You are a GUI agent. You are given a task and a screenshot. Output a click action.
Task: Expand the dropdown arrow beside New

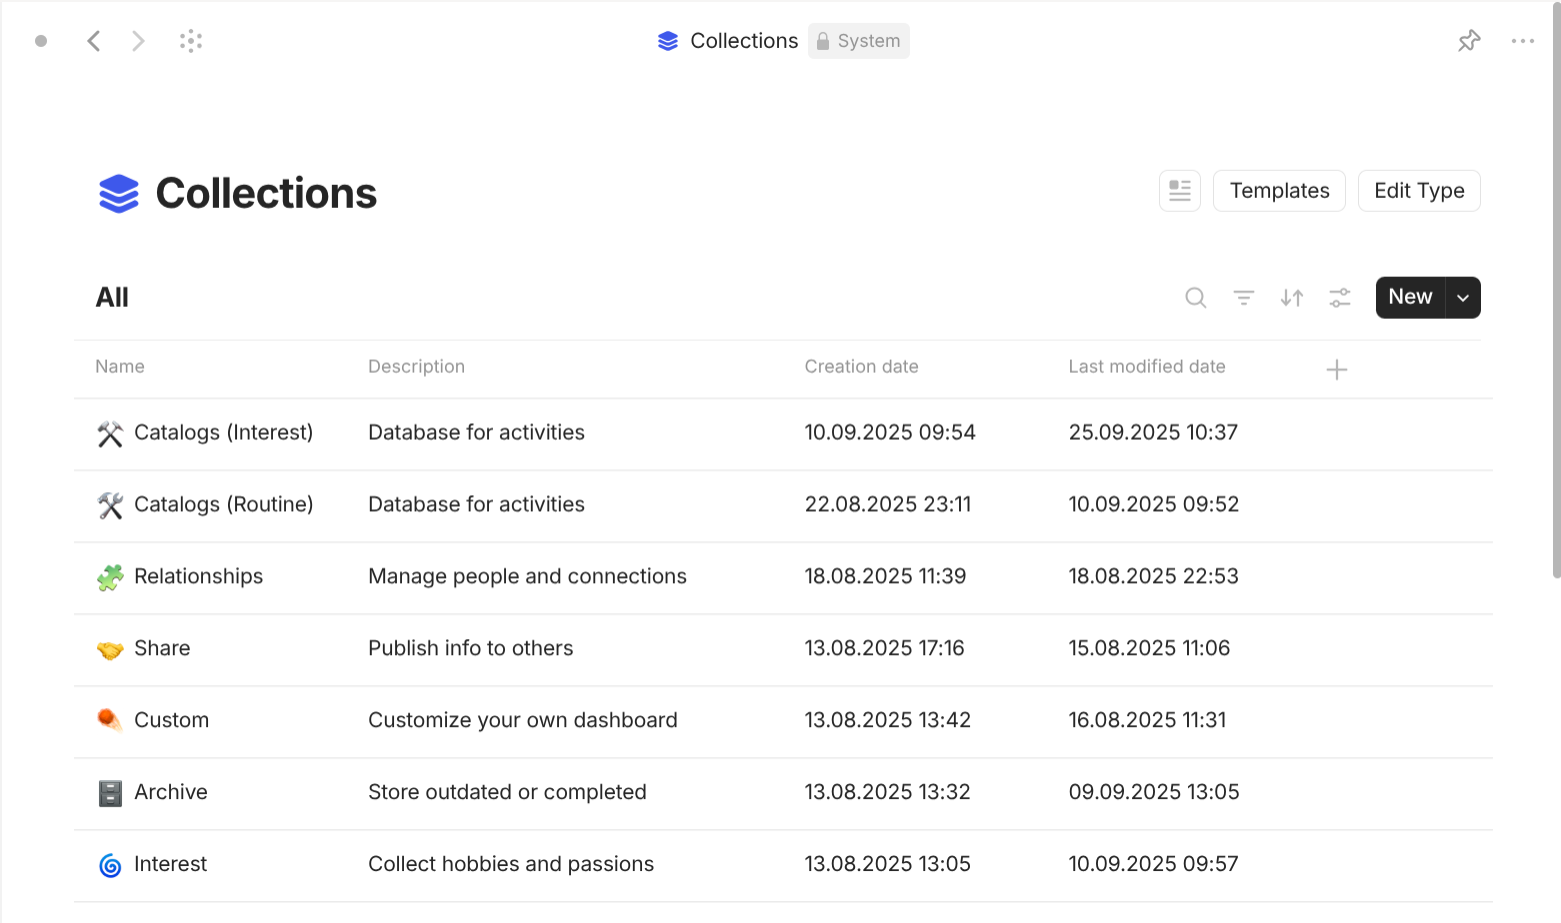coord(1462,298)
